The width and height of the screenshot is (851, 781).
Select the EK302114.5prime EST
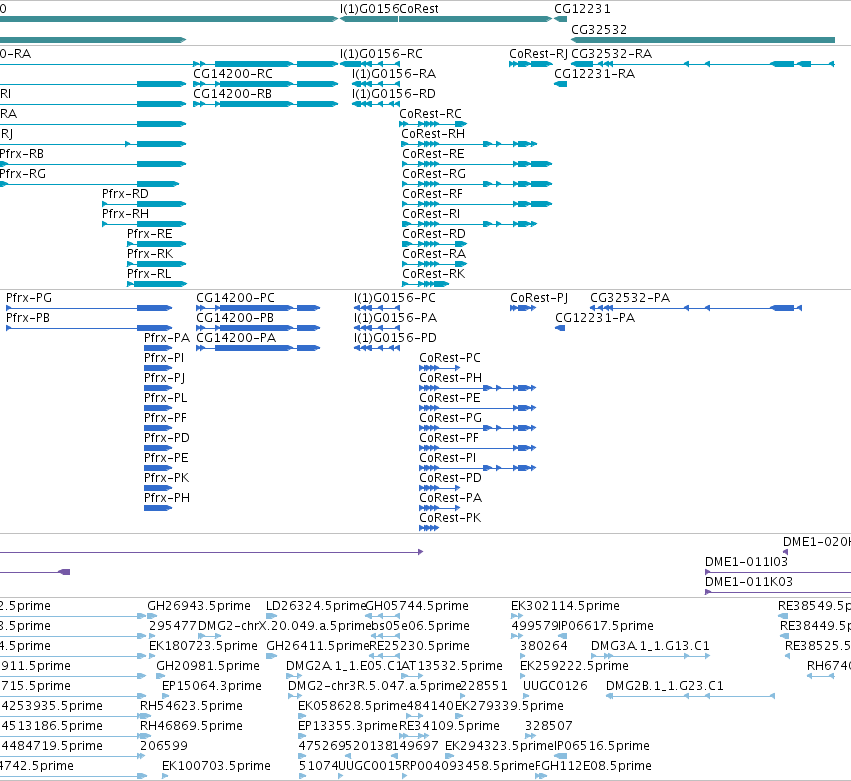565,606
